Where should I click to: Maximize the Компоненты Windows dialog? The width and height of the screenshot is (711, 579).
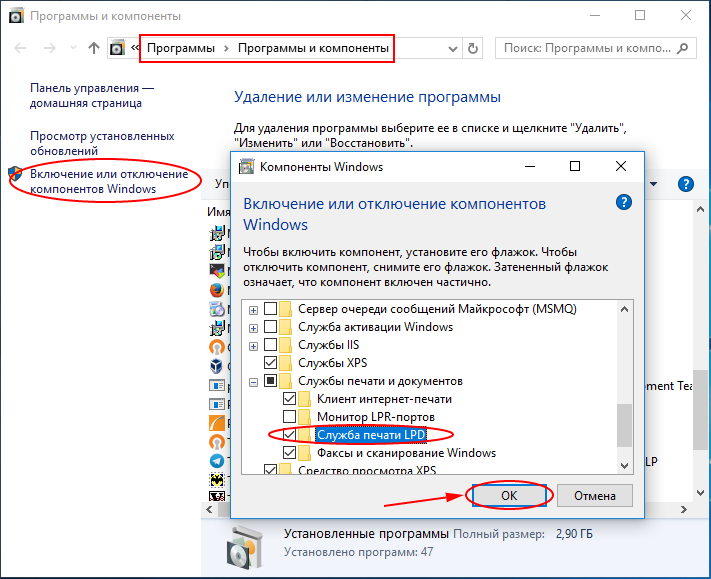575,166
